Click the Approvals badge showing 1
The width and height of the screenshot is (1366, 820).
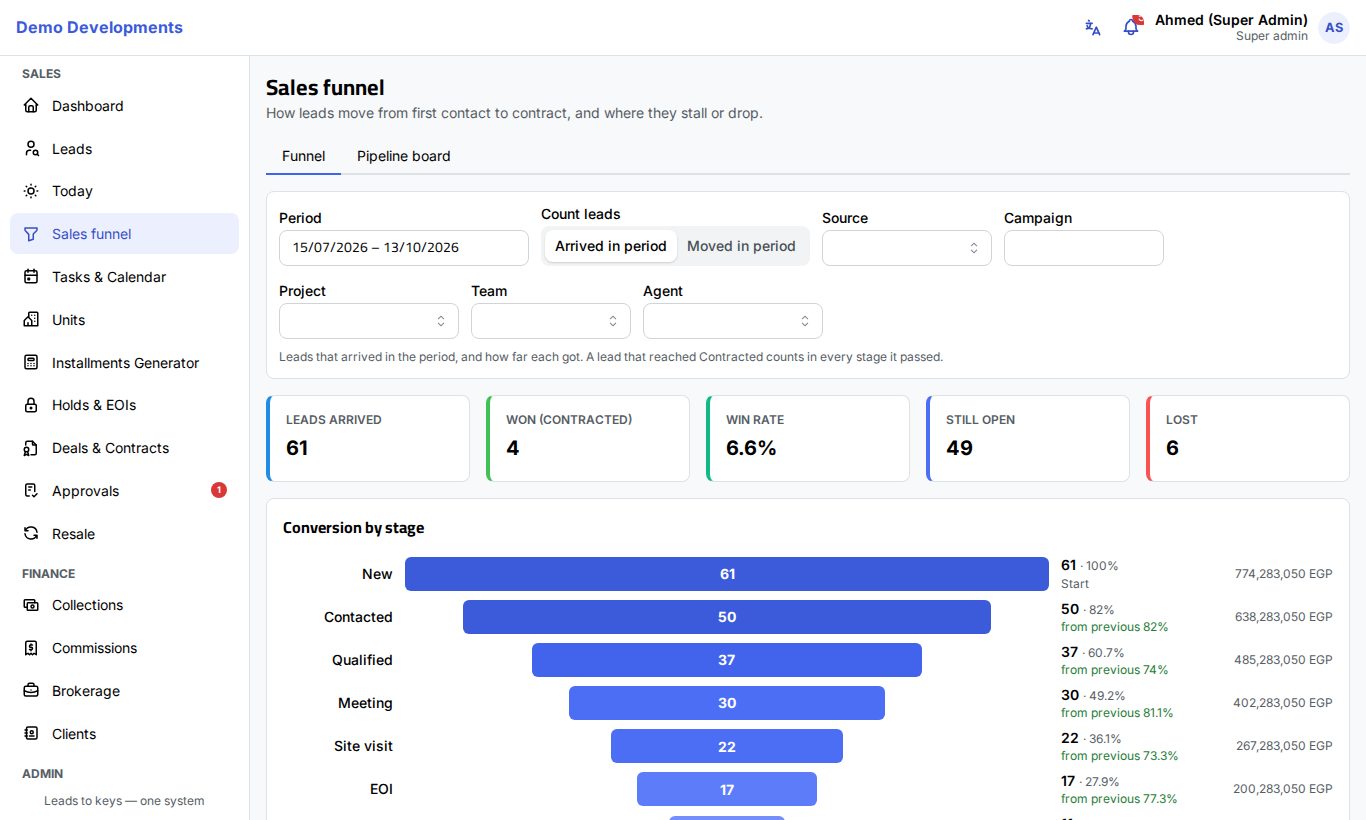point(219,490)
